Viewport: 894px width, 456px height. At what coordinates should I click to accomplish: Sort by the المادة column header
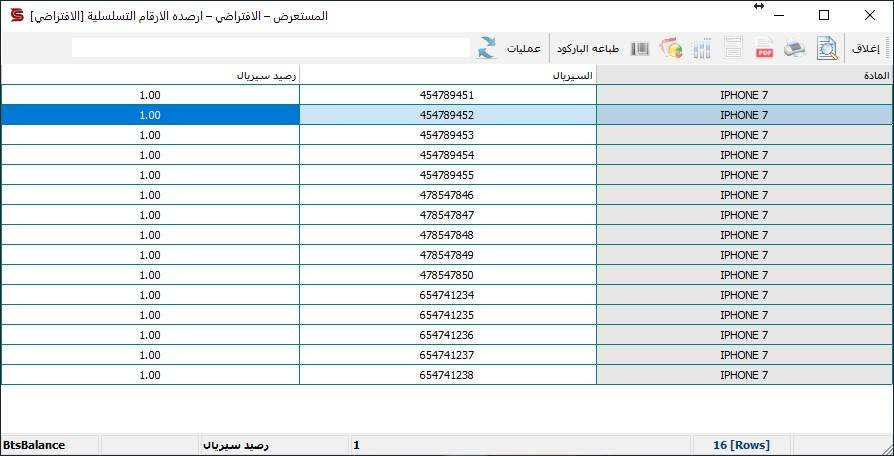(745, 75)
